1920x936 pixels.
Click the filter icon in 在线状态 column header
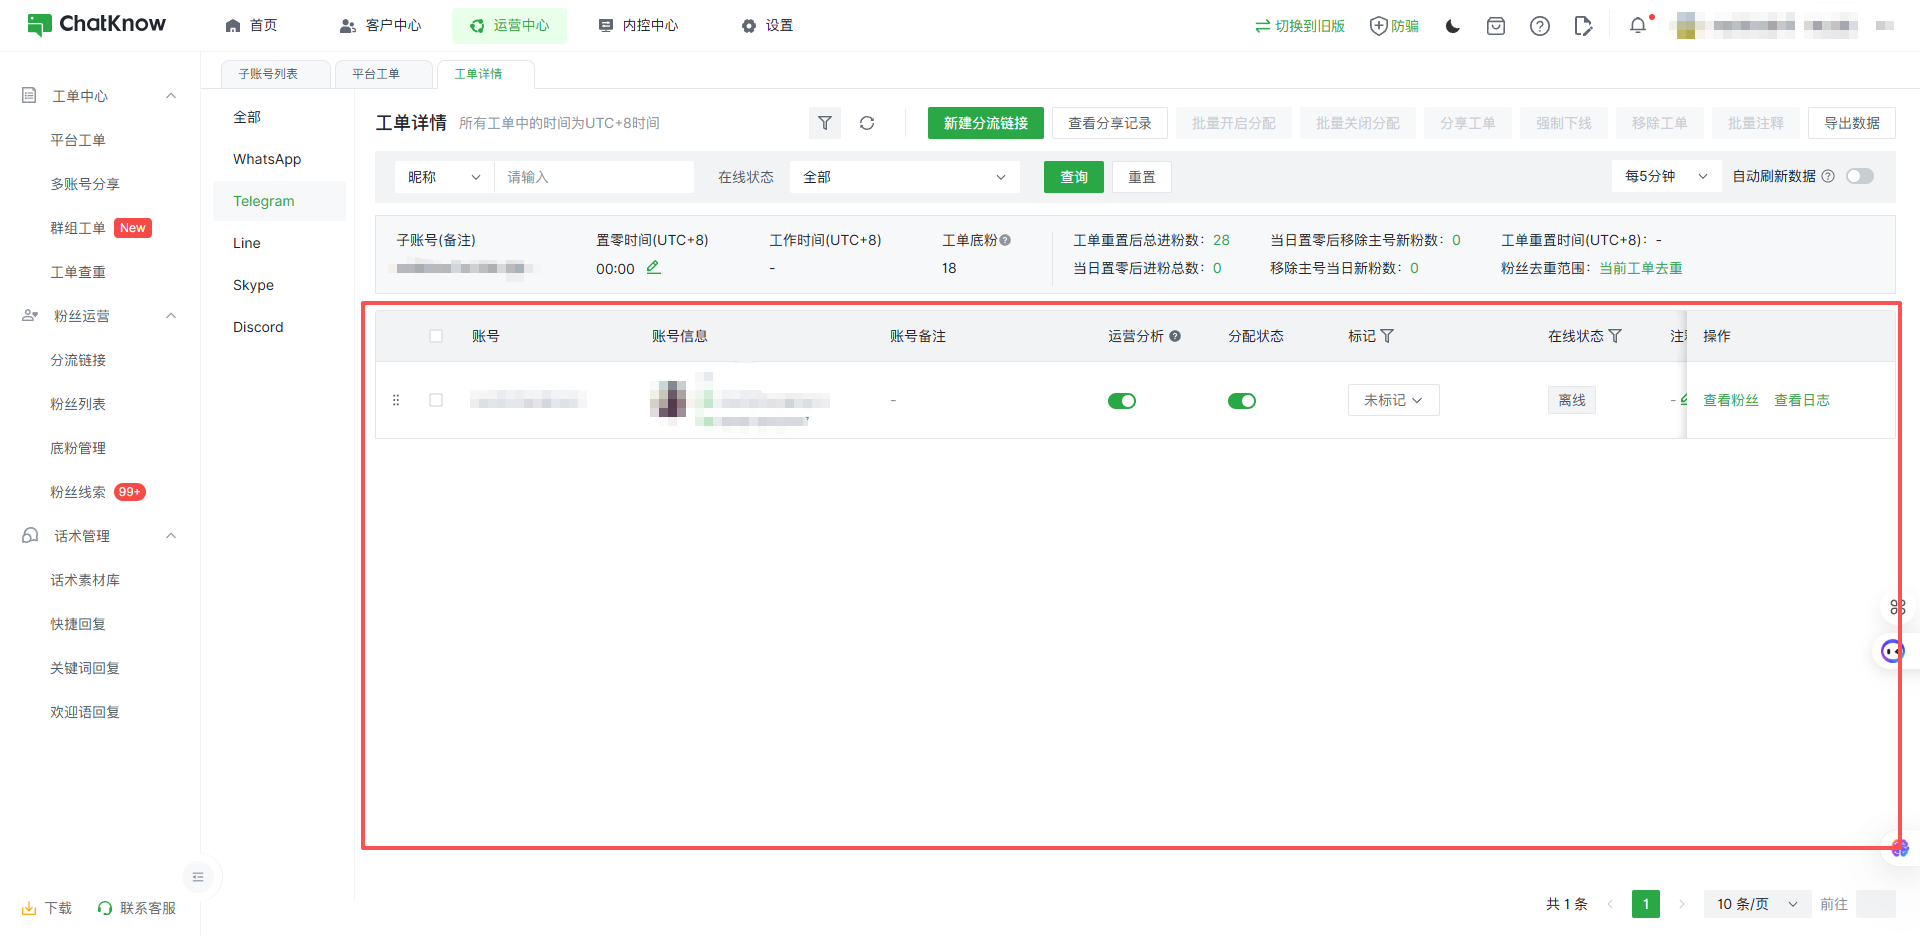[1615, 336]
